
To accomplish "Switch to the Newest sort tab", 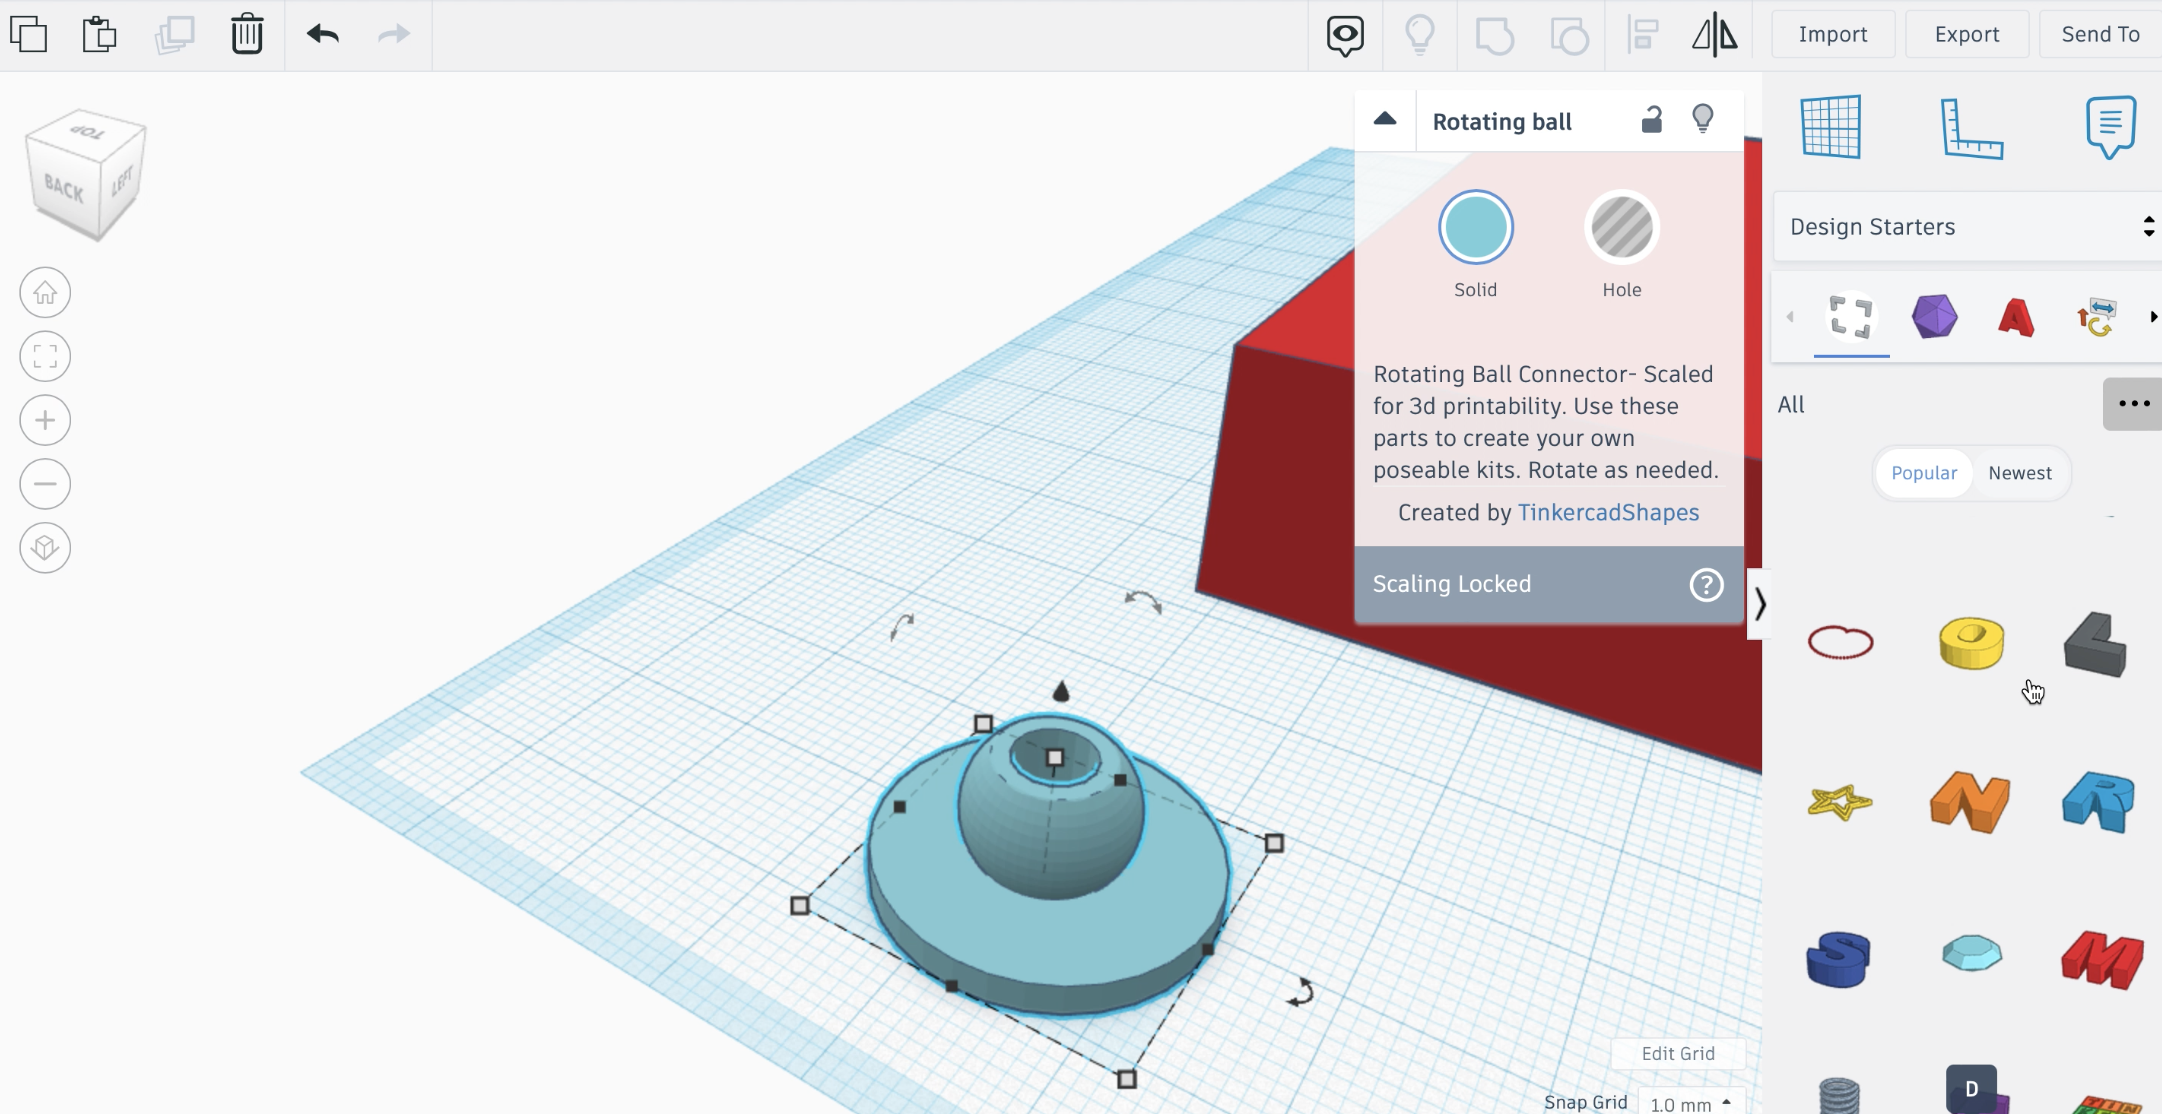I will (2020, 473).
